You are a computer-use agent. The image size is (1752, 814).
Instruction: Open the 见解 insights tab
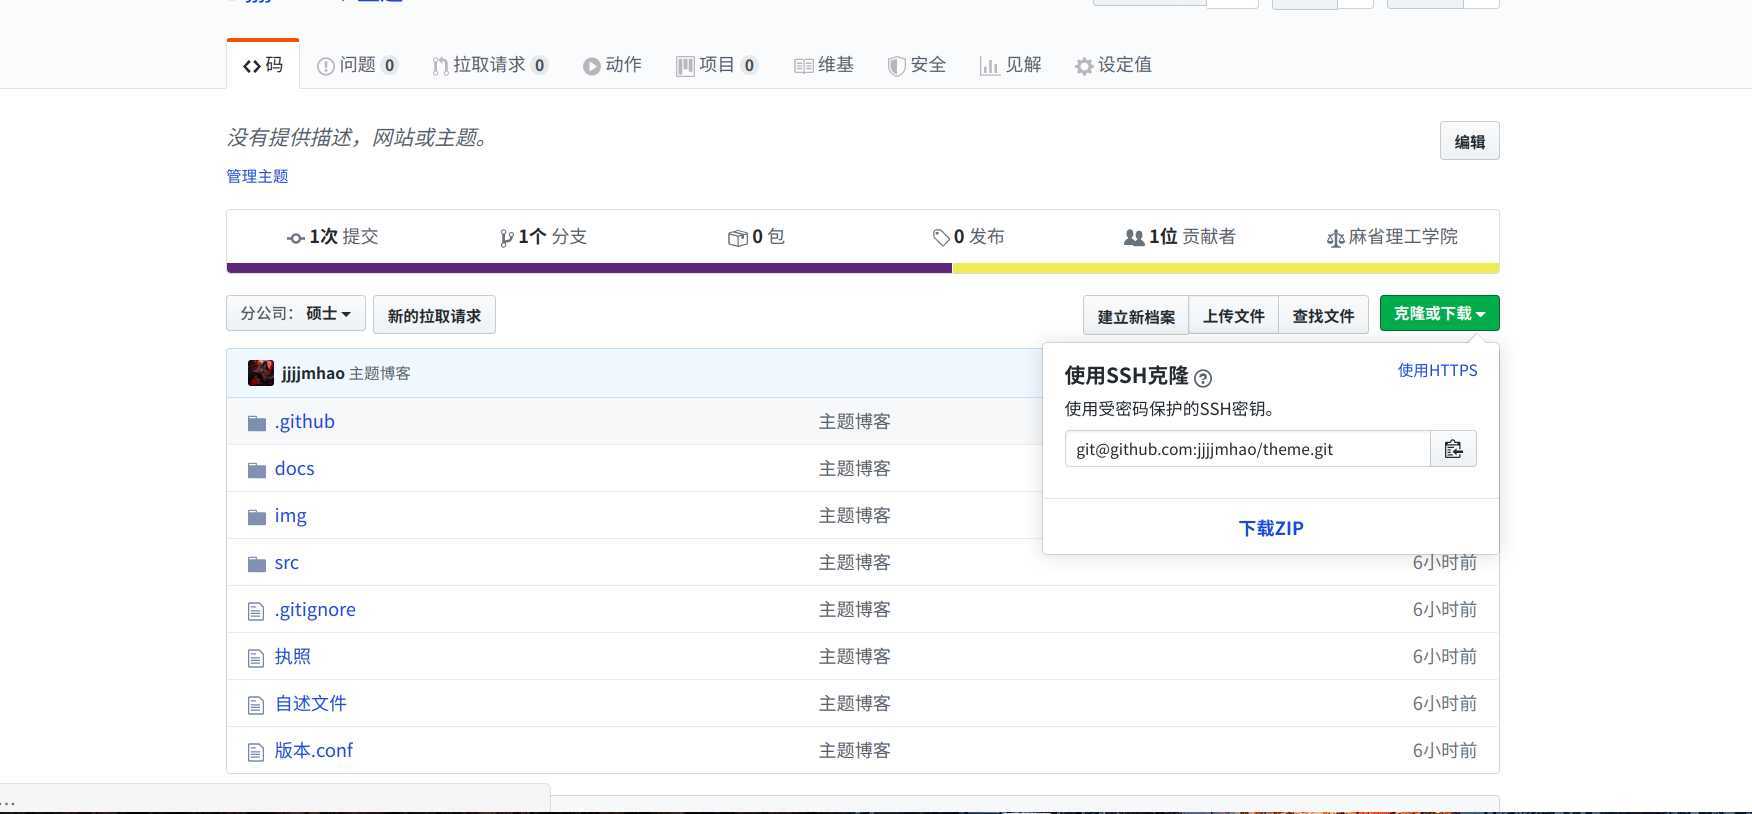tap(1011, 65)
